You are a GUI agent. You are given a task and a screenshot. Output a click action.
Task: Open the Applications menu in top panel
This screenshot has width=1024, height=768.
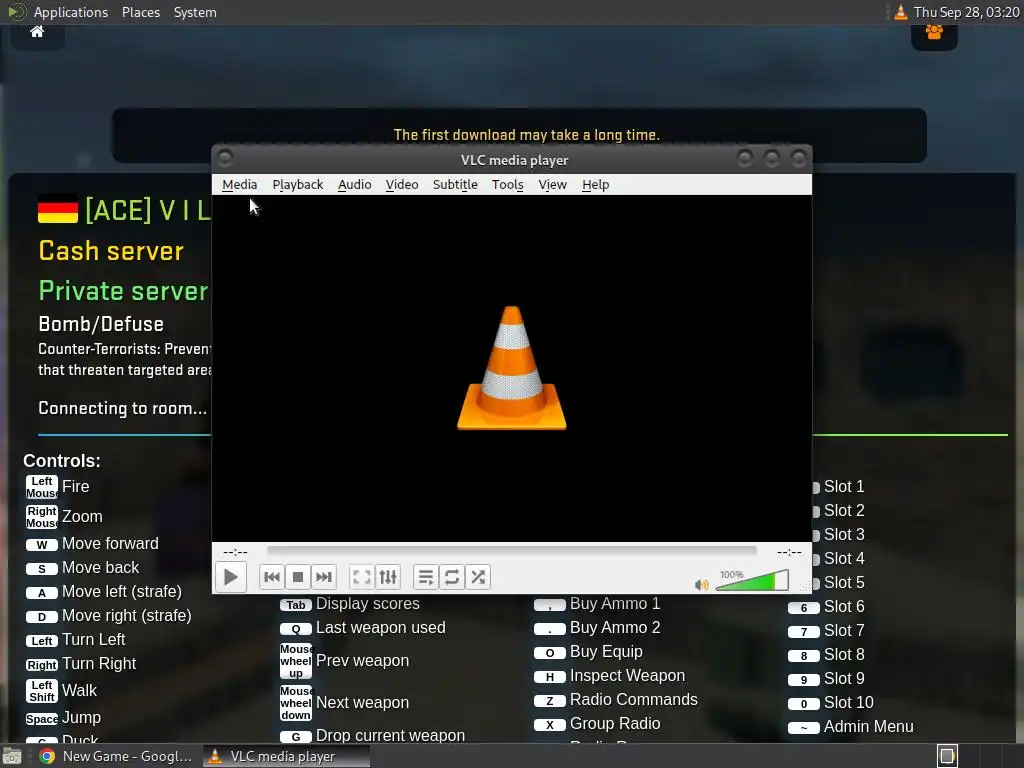click(x=71, y=12)
